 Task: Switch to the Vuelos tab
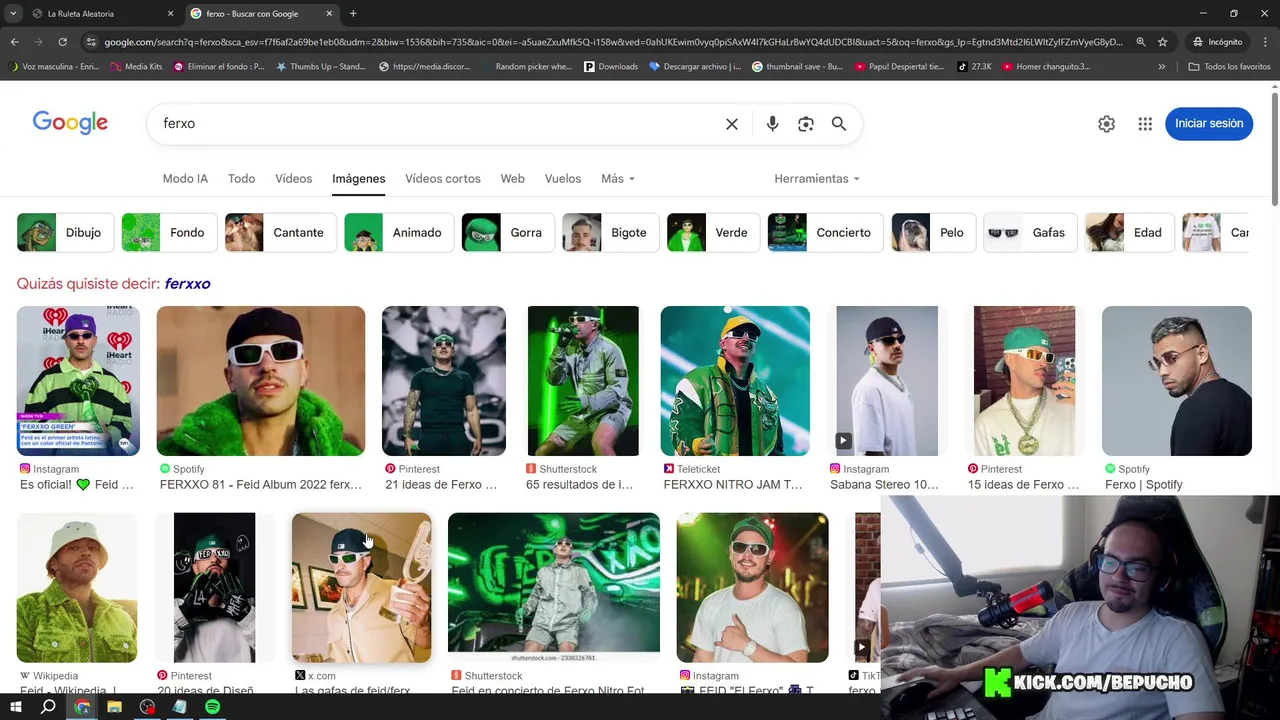pos(562,179)
